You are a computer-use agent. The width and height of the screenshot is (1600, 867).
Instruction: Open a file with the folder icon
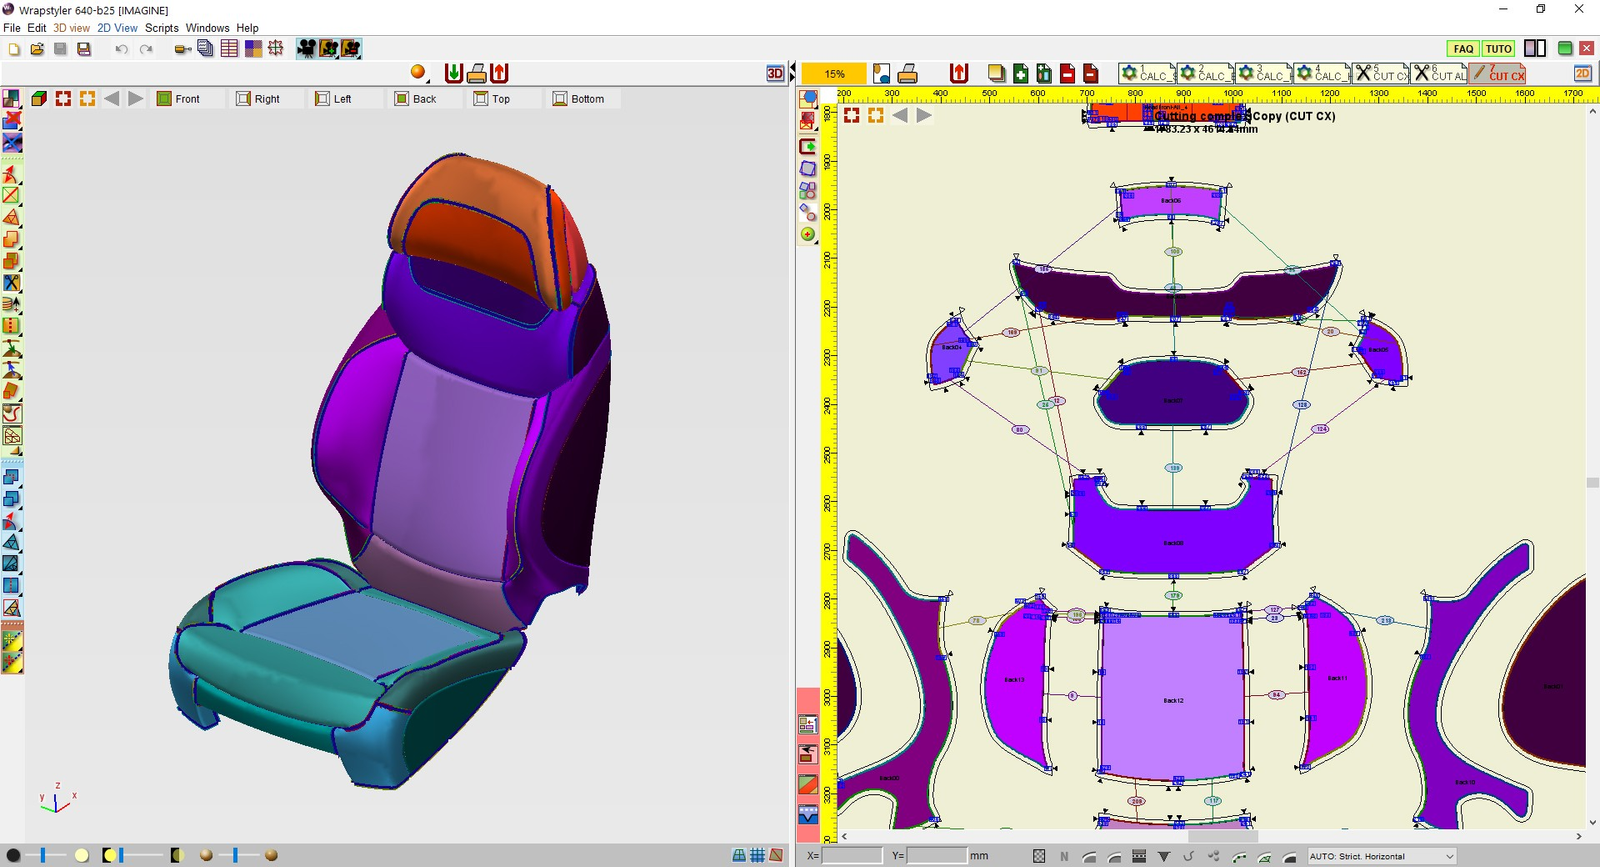coord(37,49)
